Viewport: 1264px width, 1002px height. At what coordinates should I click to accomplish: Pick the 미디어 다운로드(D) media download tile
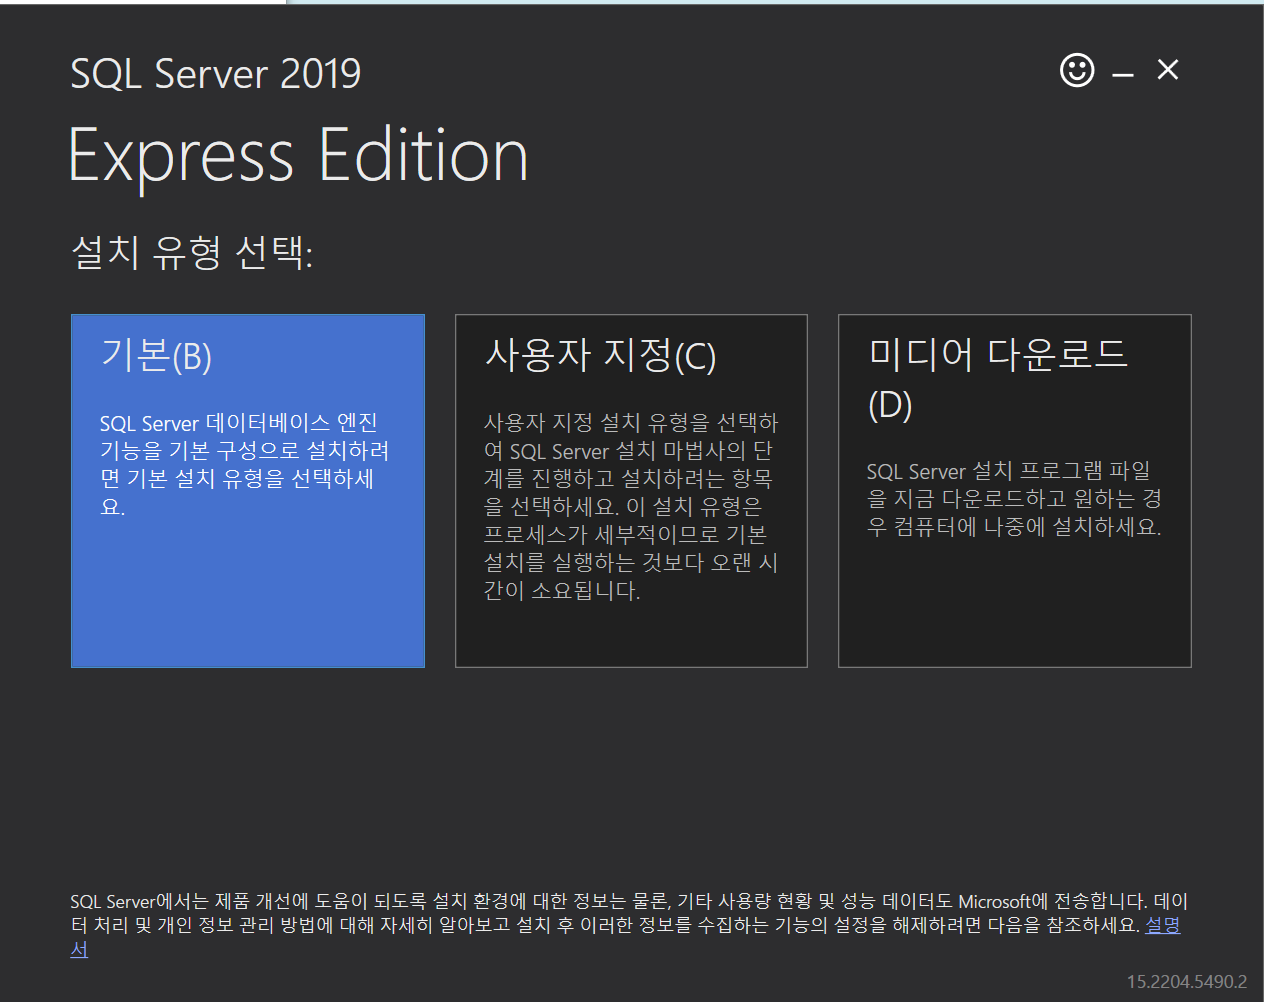[1015, 491]
